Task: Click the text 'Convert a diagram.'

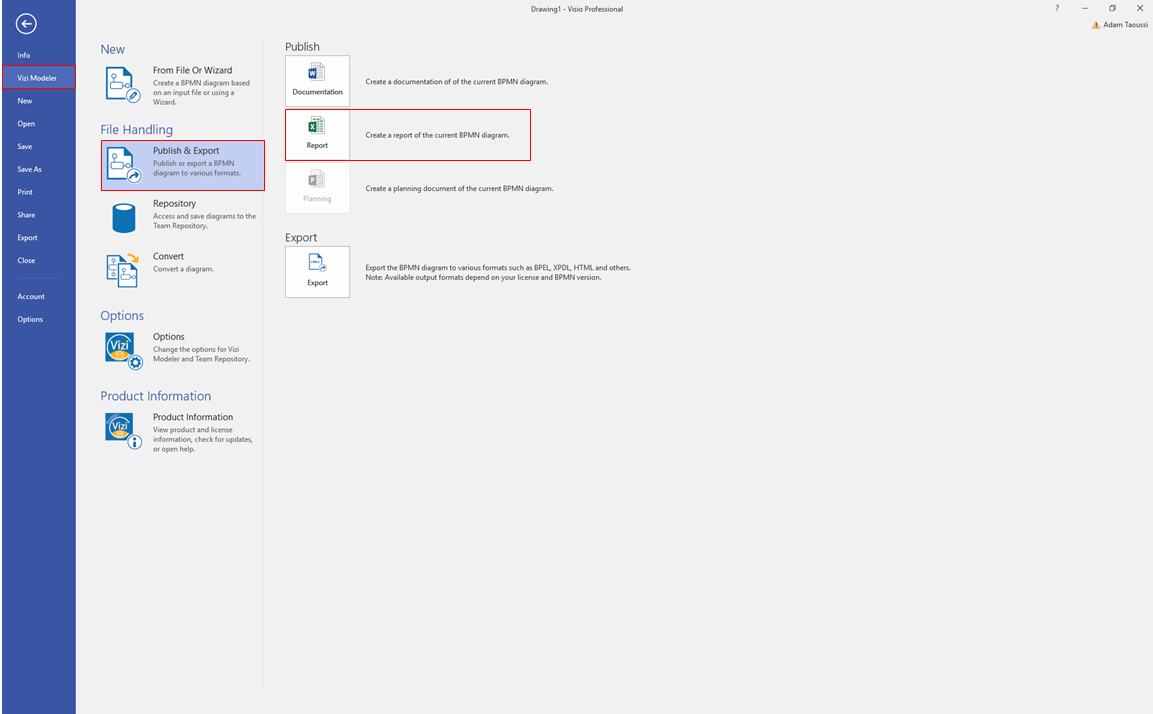Action: pos(183,269)
